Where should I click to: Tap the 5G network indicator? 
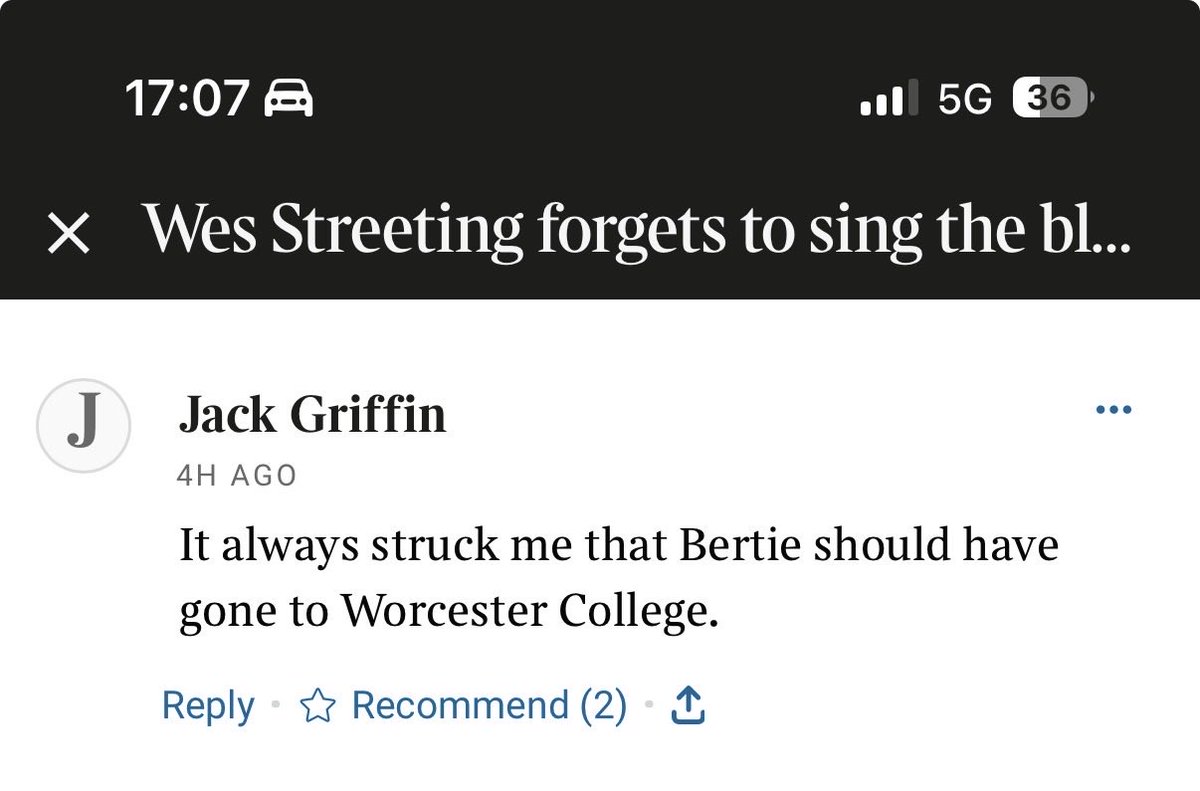click(965, 98)
